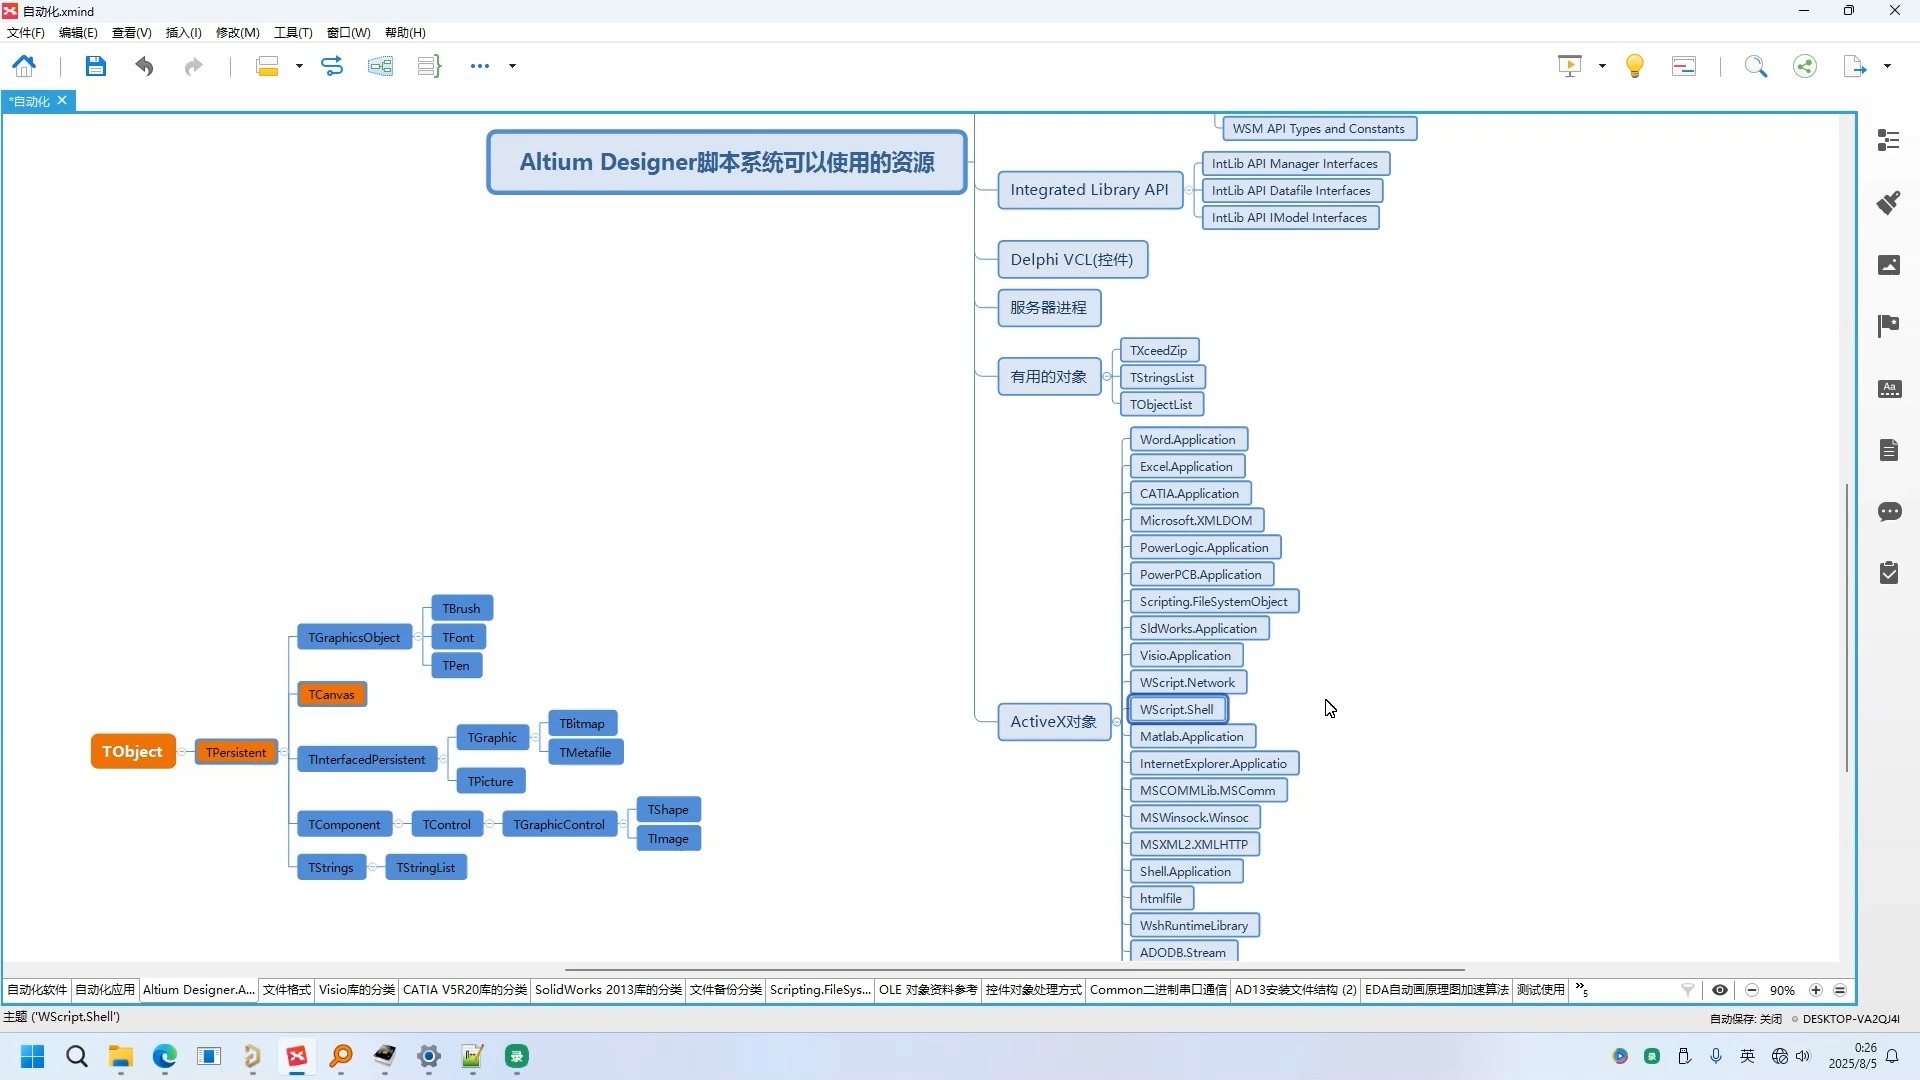The width and height of the screenshot is (1920, 1080).
Task: Open the filter funnel in the status bar
Action: (1688, 990)
